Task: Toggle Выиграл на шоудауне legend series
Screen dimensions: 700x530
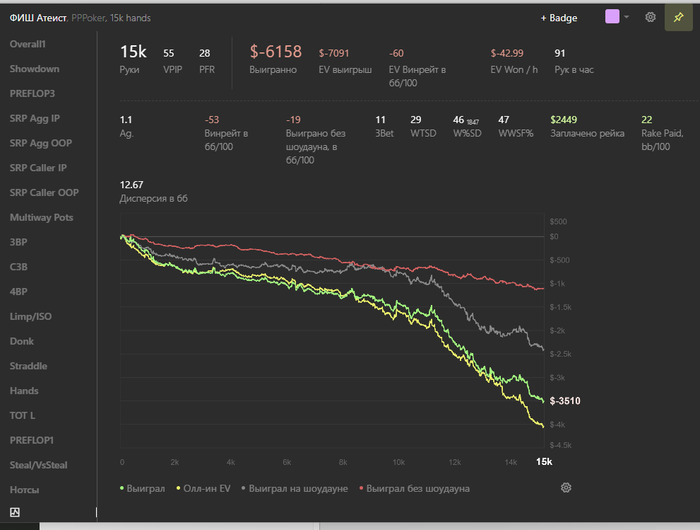Action: point(295,488)
